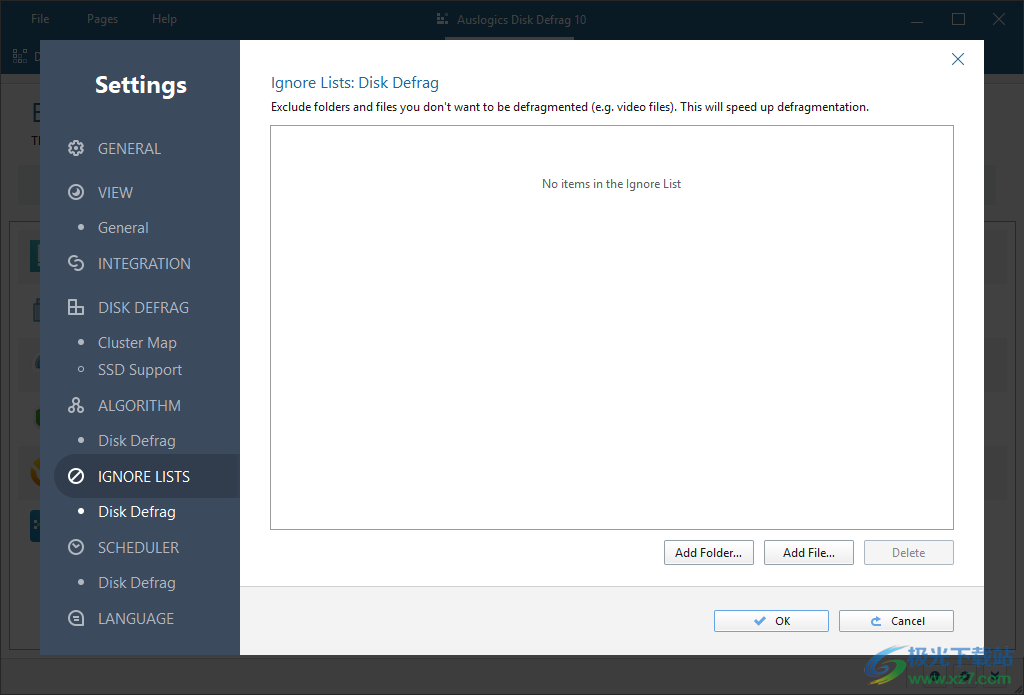This screenshot has height=695, width=1024.
Task: Select Disk Defrag under ALGORITHM
Action: (x=136, y=441)
